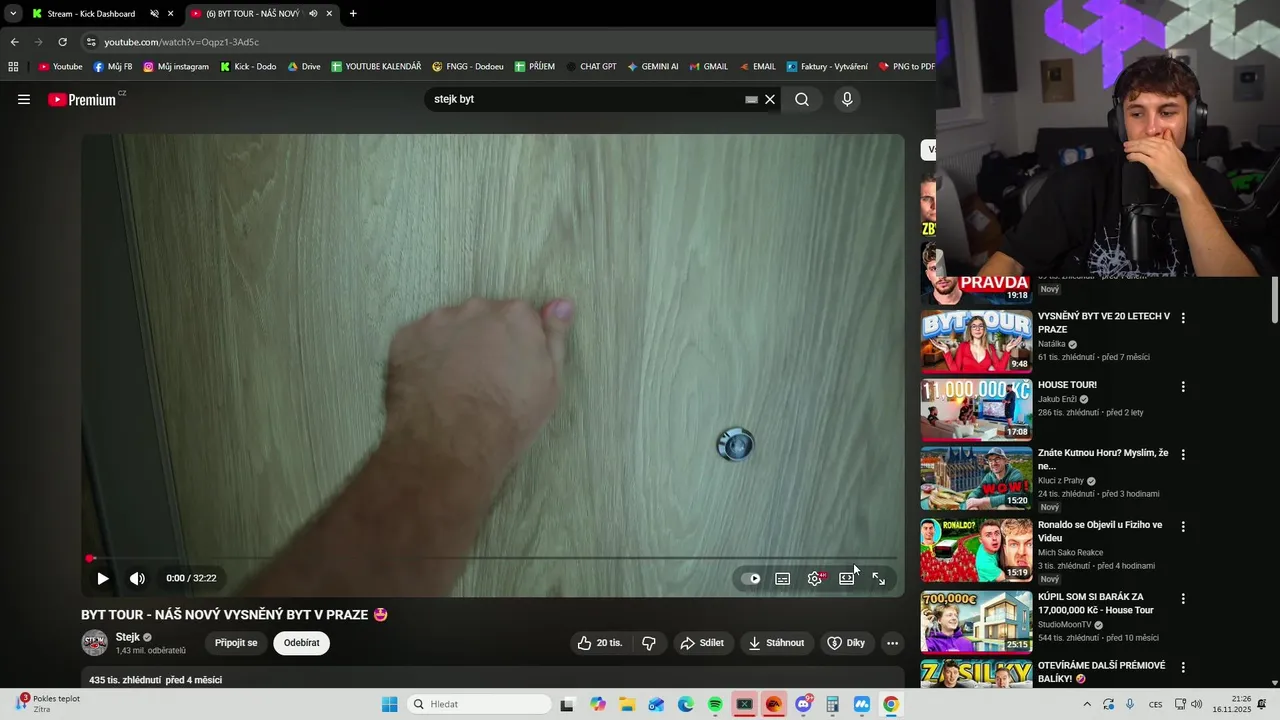Enter fullscreen mode
The image size is (1280, 720).
click(x=878, y=578)
